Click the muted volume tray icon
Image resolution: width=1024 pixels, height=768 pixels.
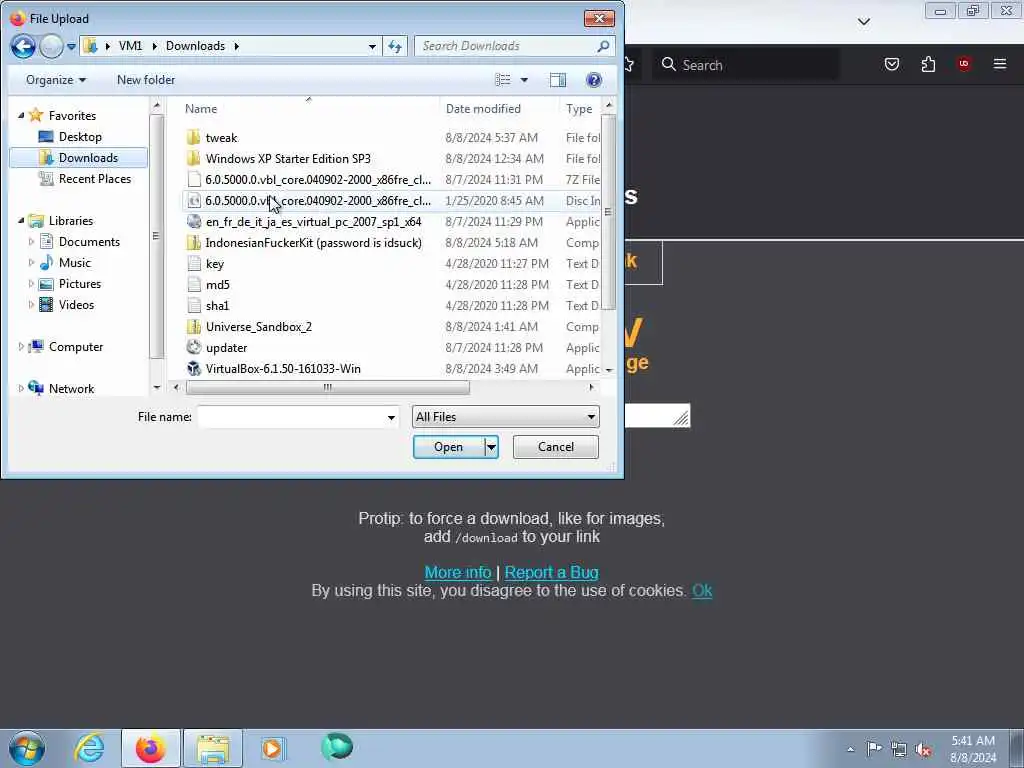pos(923,750)
